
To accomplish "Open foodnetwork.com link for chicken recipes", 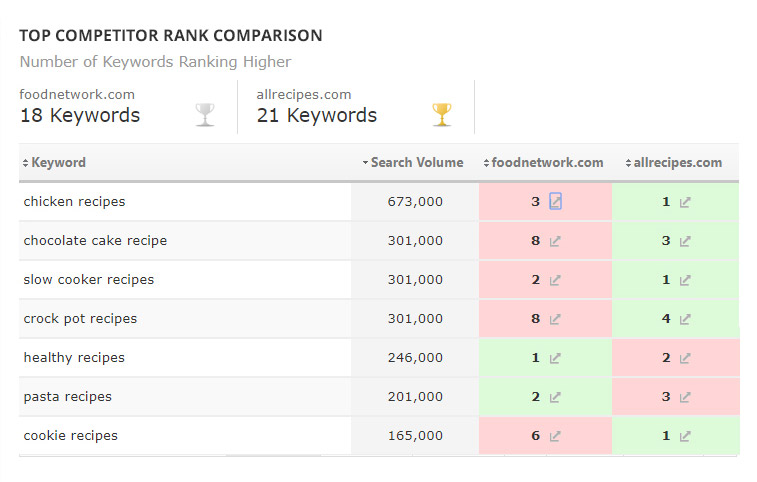I will pos(556,202).
